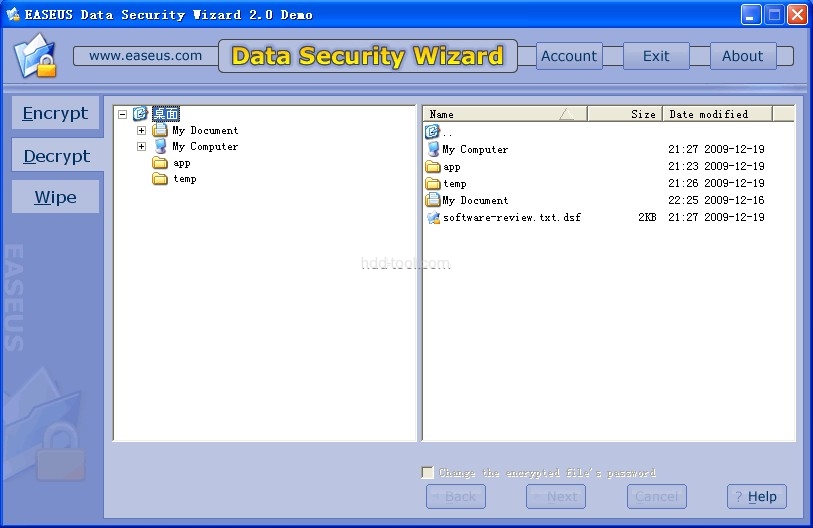Image resolution: width=813 pixels, height=528 pixels.
Task: Click My Document folder icon in tree
Action: pyautogui.click(x=160, y=130)
